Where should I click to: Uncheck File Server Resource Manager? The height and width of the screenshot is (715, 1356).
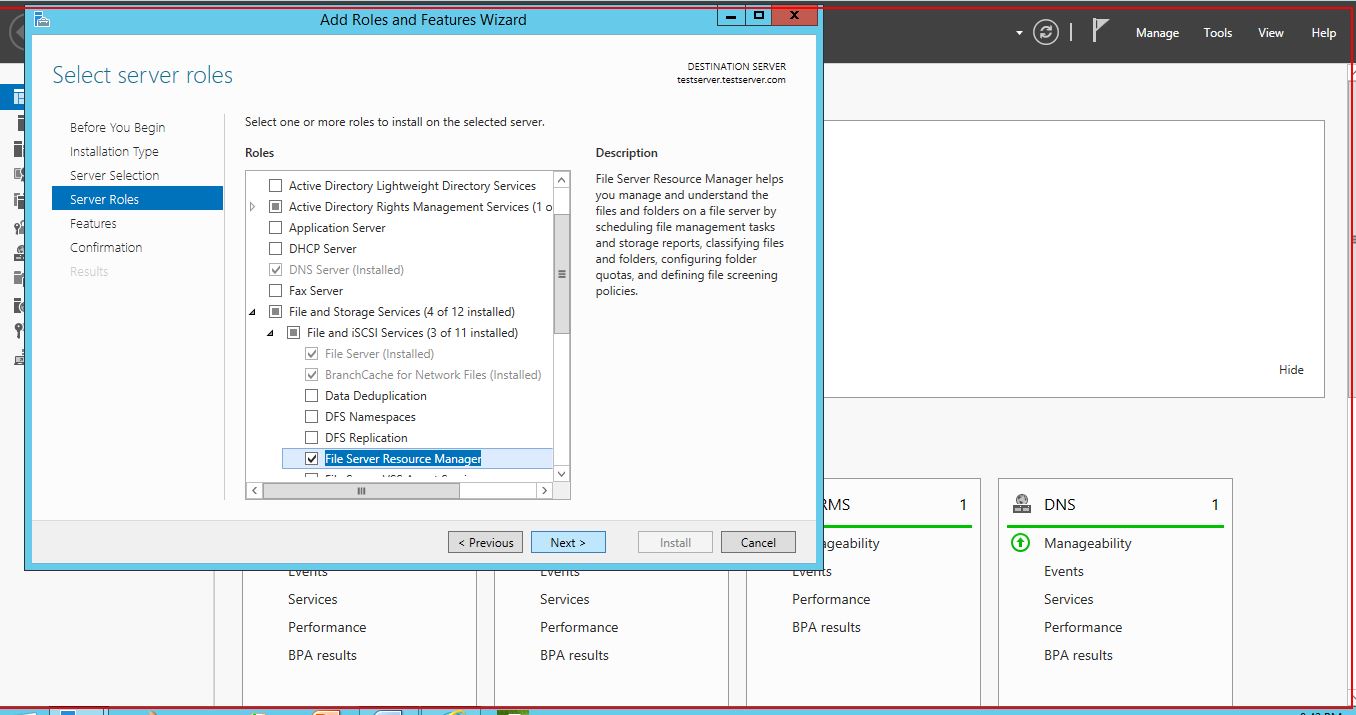[312, 459]
